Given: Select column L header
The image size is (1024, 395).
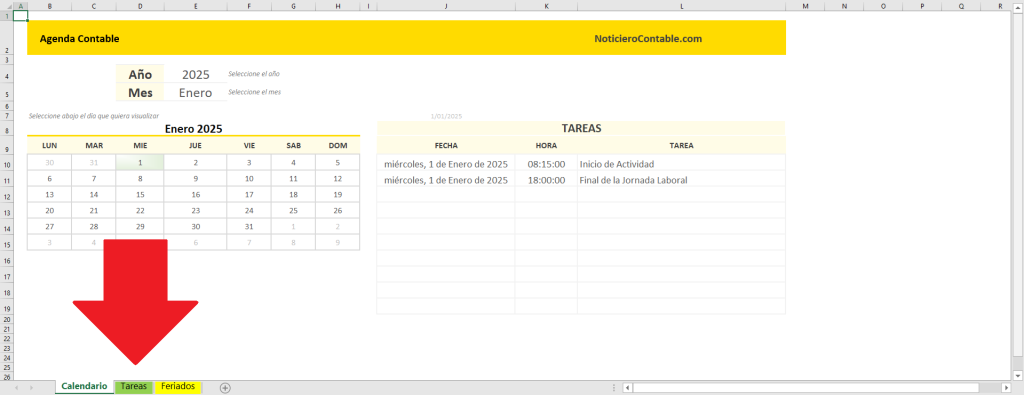Looking at the screenshot, I should (681, 6).
